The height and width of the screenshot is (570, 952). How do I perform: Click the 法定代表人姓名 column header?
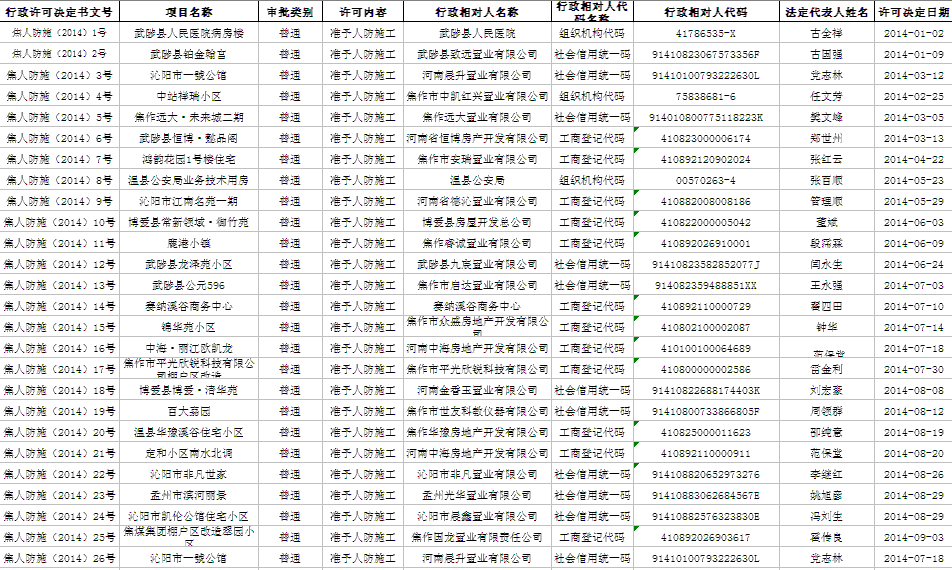[825, 11]
